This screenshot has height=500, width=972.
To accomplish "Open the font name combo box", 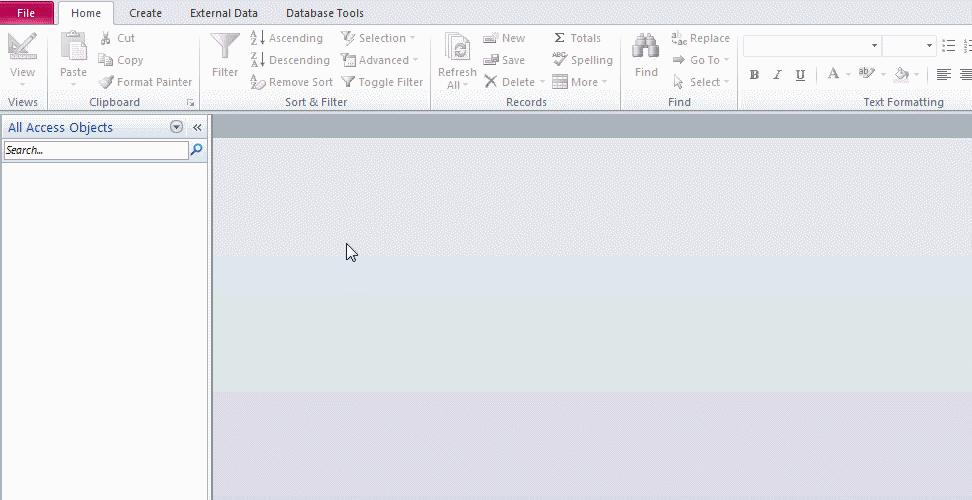I will click(811, 46).
